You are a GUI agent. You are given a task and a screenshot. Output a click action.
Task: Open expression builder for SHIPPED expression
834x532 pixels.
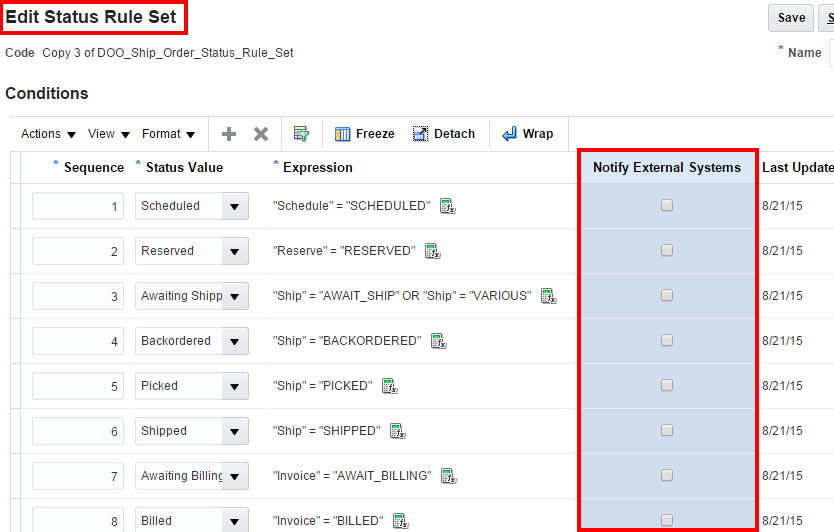(x=397, y=431)
